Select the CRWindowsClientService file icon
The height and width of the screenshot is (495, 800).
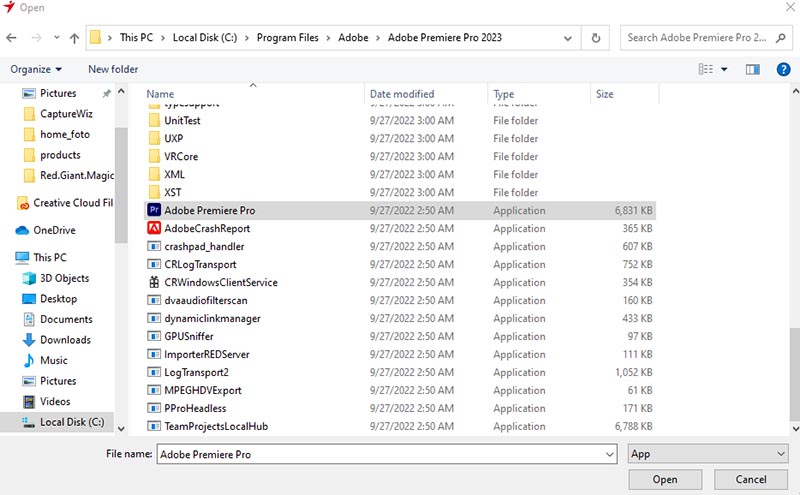[154, 282]
